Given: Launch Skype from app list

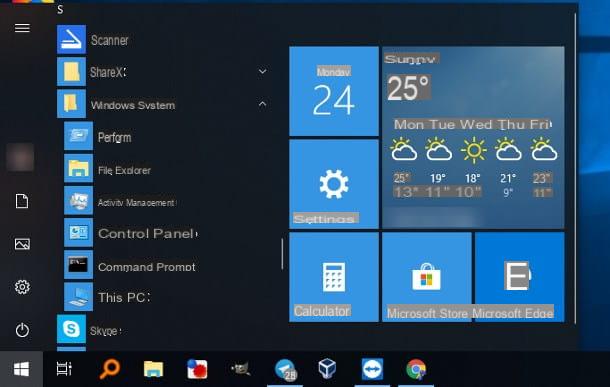Looking at the screenshot, I should tap(71, 329).
